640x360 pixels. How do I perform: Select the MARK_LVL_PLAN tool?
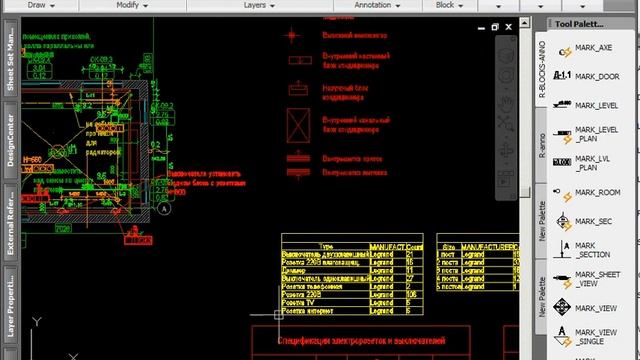click(x=582, y=163)
